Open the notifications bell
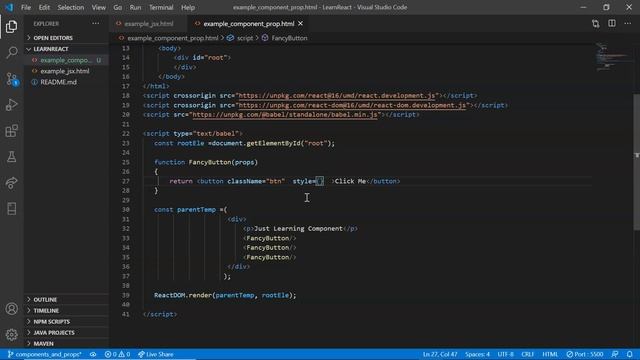This screenshot has width=640, height=360. point(630,354)
